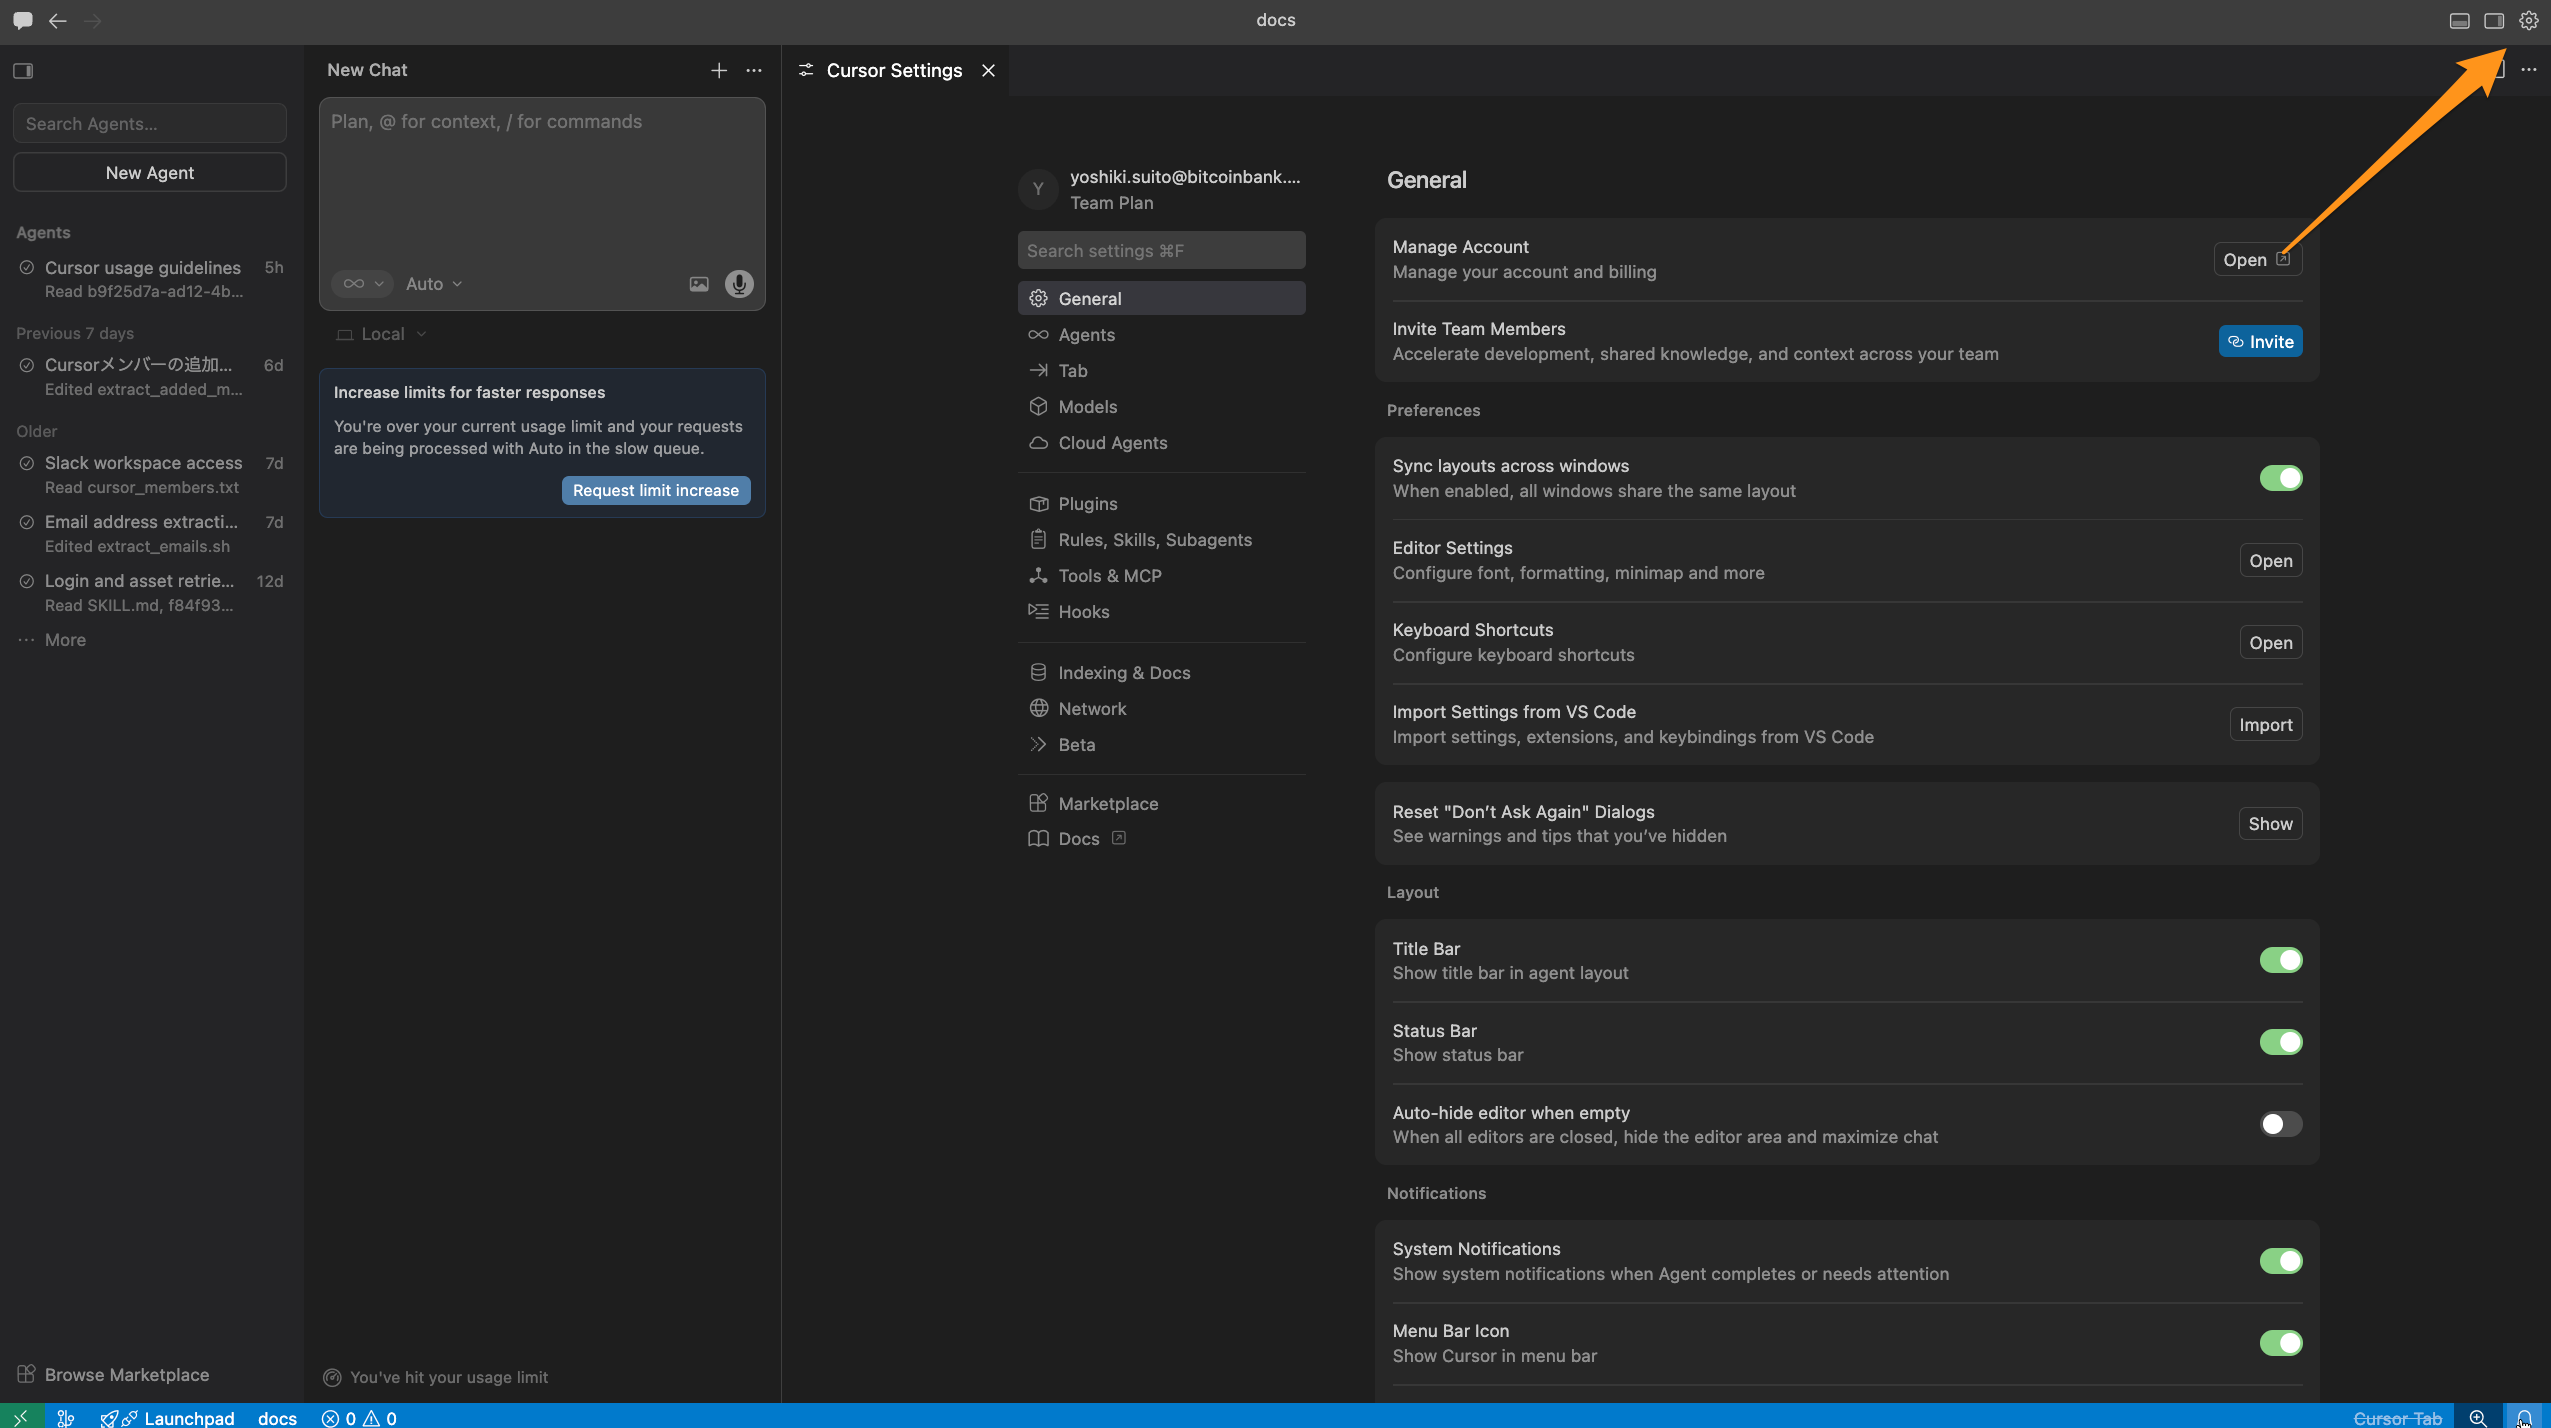Click the microphone voice input icon
This screenshot has height=1428, width=2551.
739,284
